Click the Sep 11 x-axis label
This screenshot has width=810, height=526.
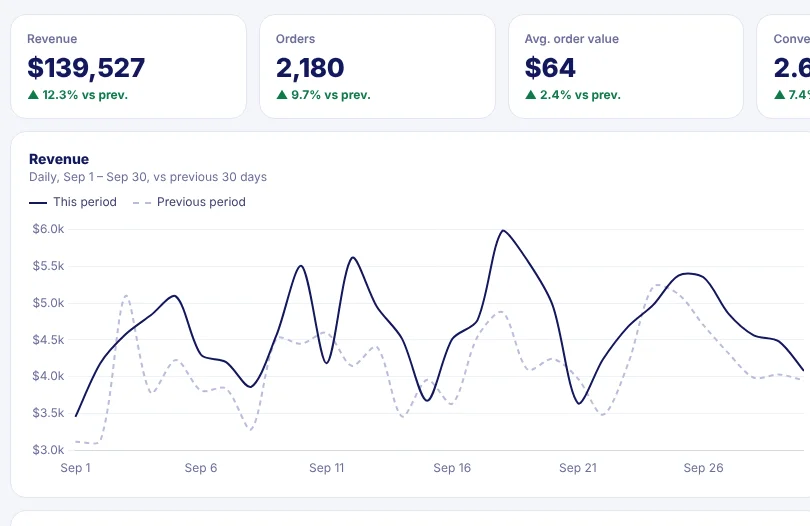[326, 468]
